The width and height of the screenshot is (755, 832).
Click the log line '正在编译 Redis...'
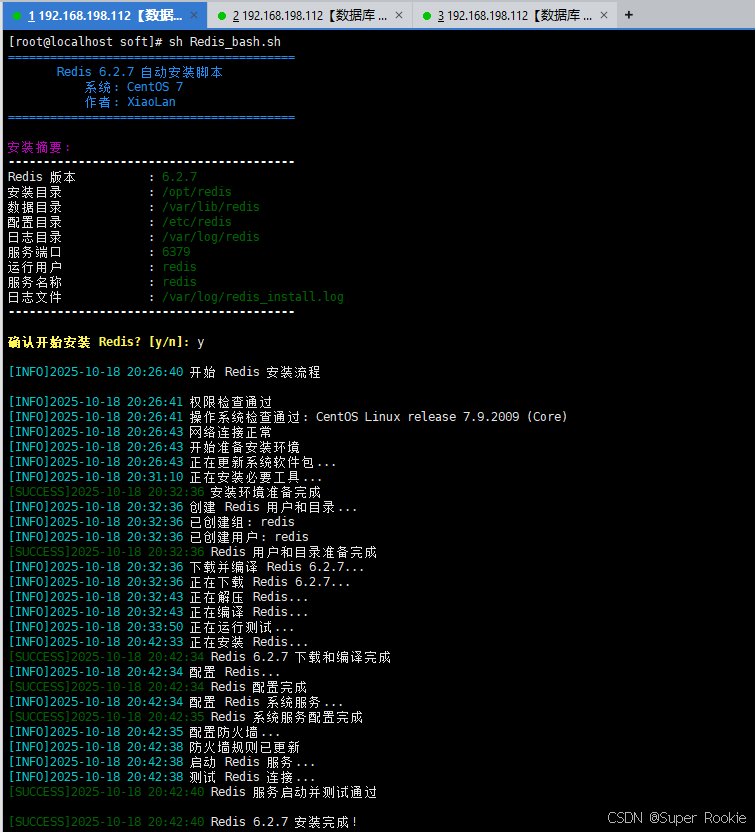(x=249, y=612)
